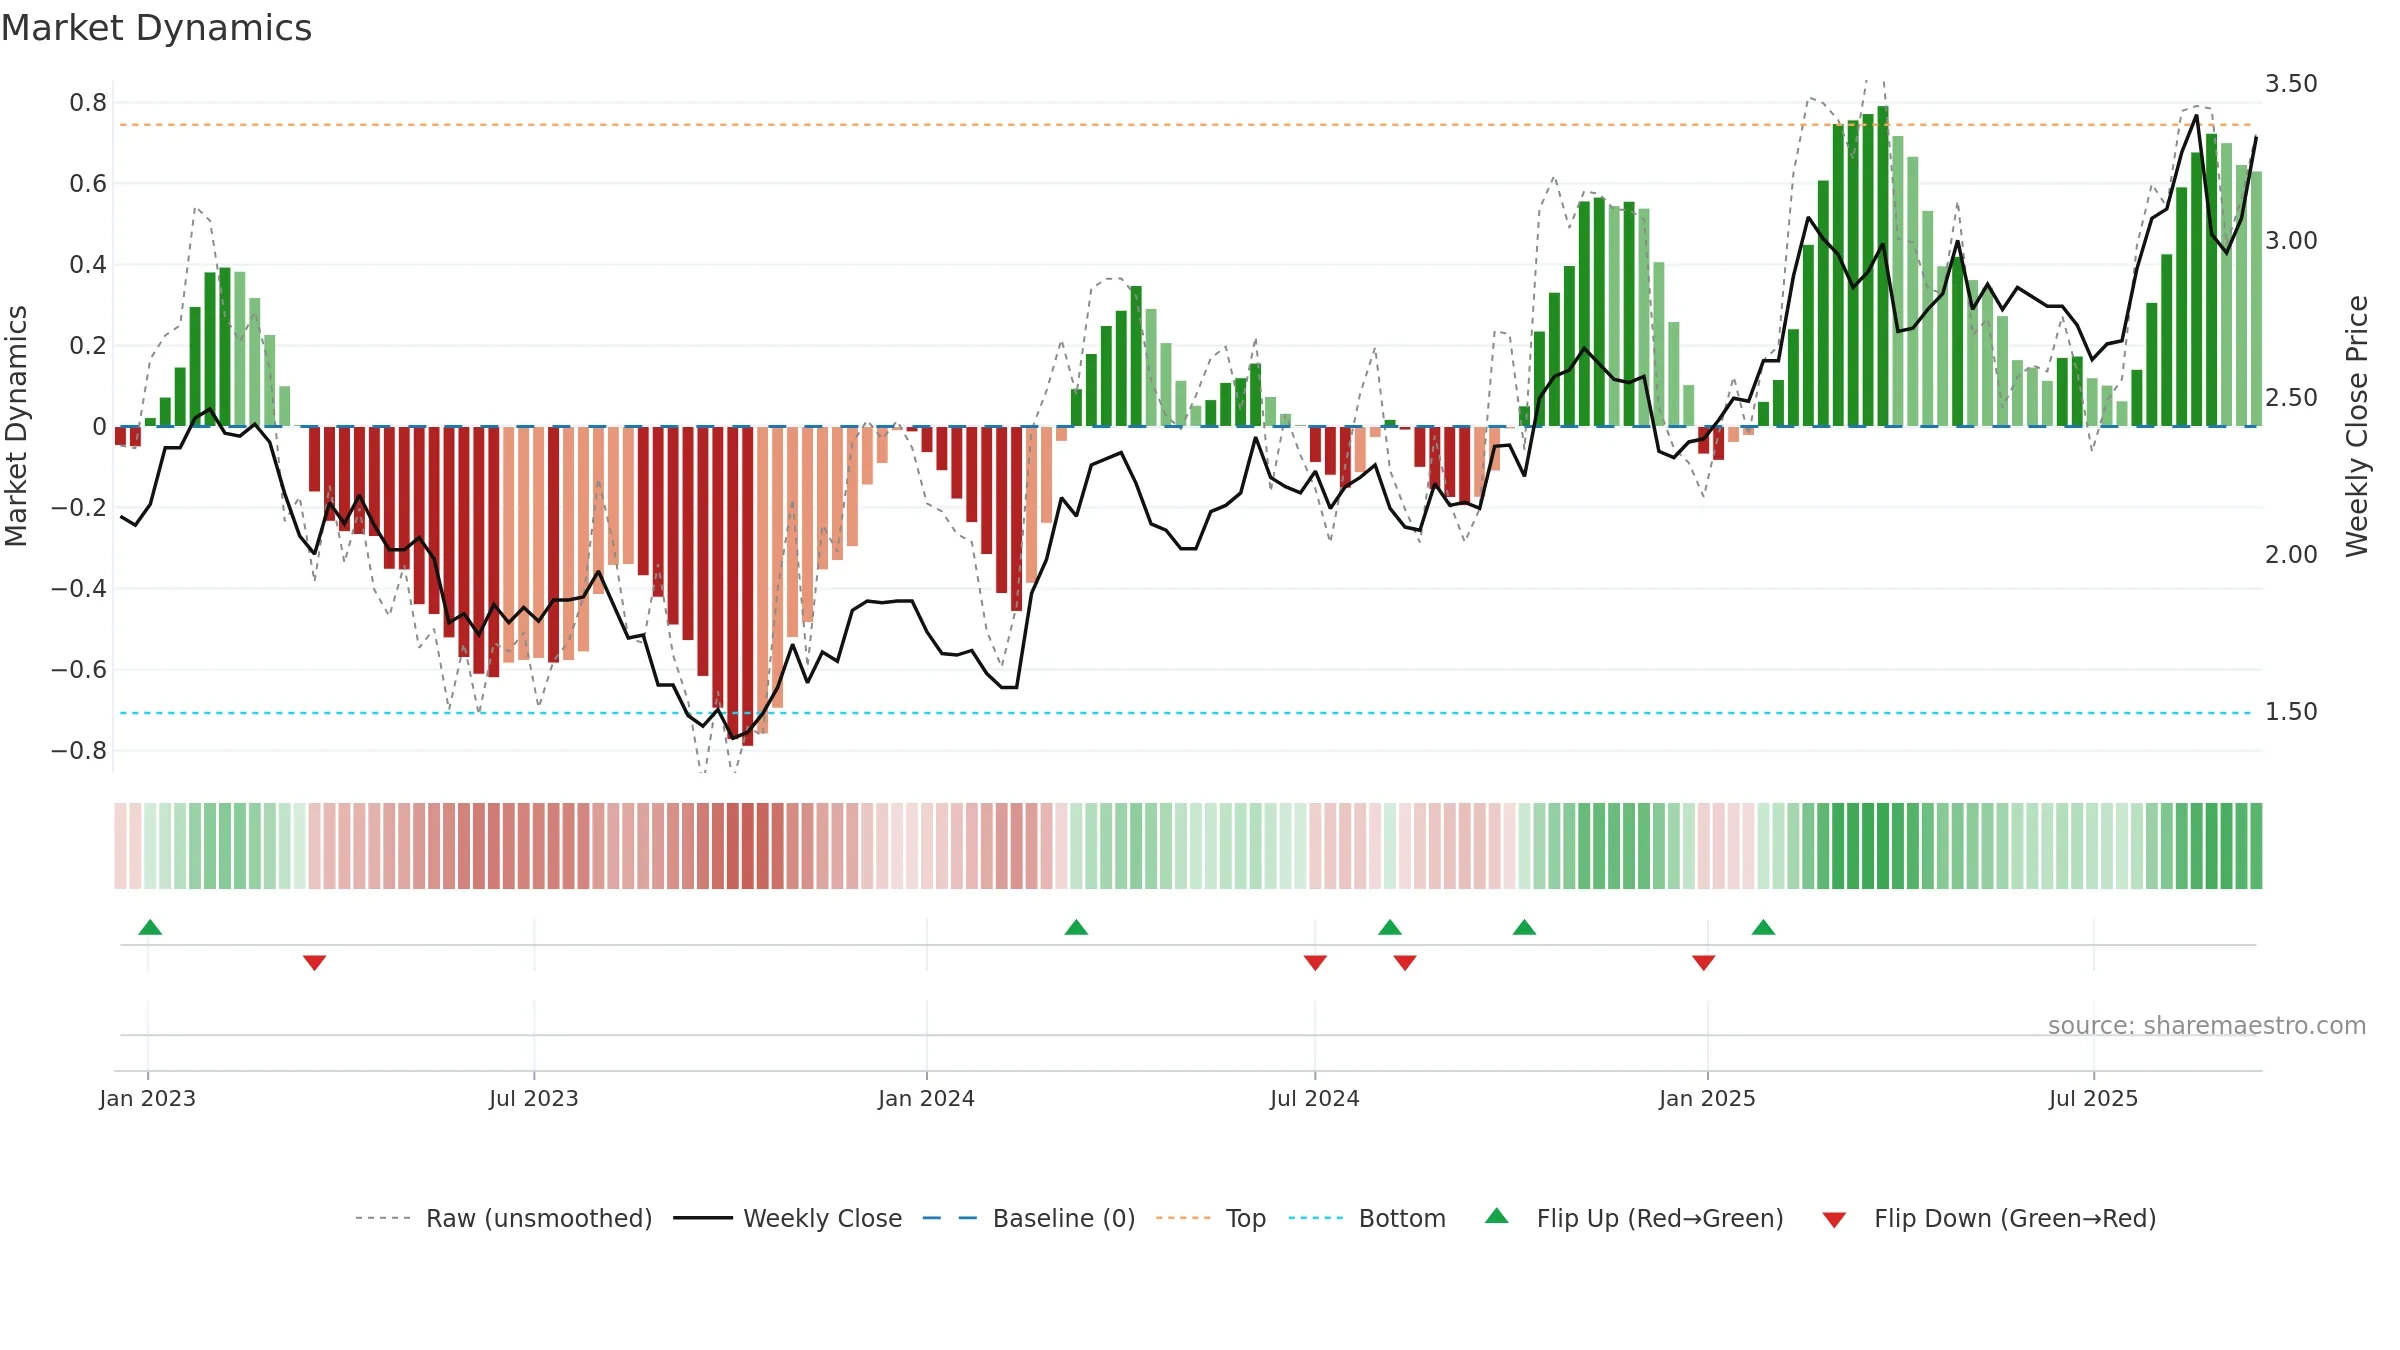Click the Jul 2023 x-axis label
The width and height of the screenshot is (2400, 1350).
coord(534,1098)
